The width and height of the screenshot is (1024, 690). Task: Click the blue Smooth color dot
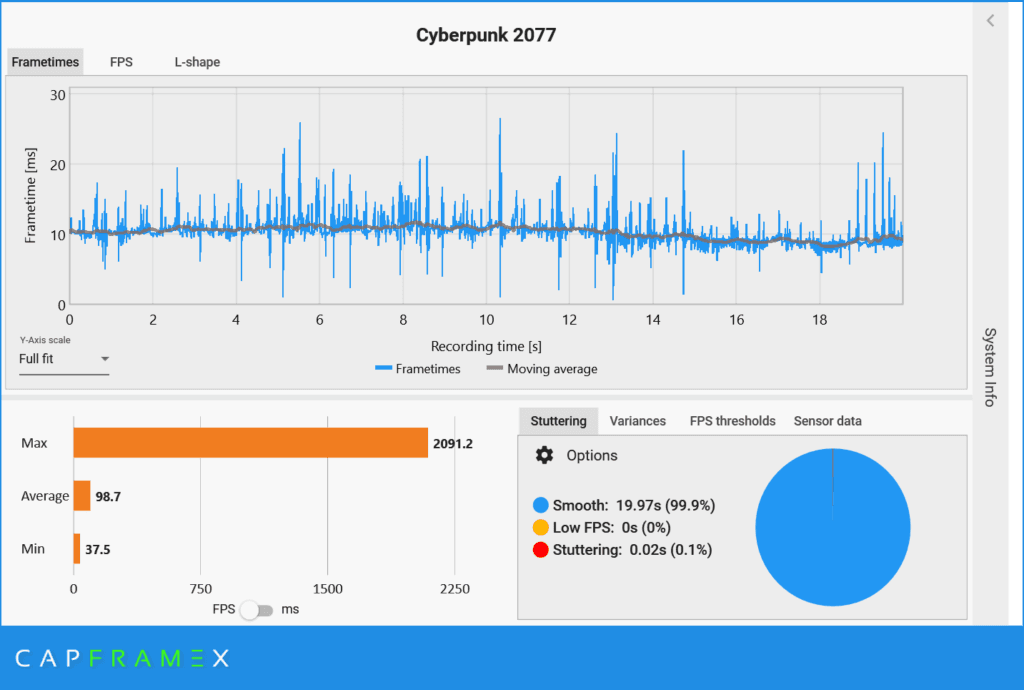pyautogui.click(x=541, y=505)
